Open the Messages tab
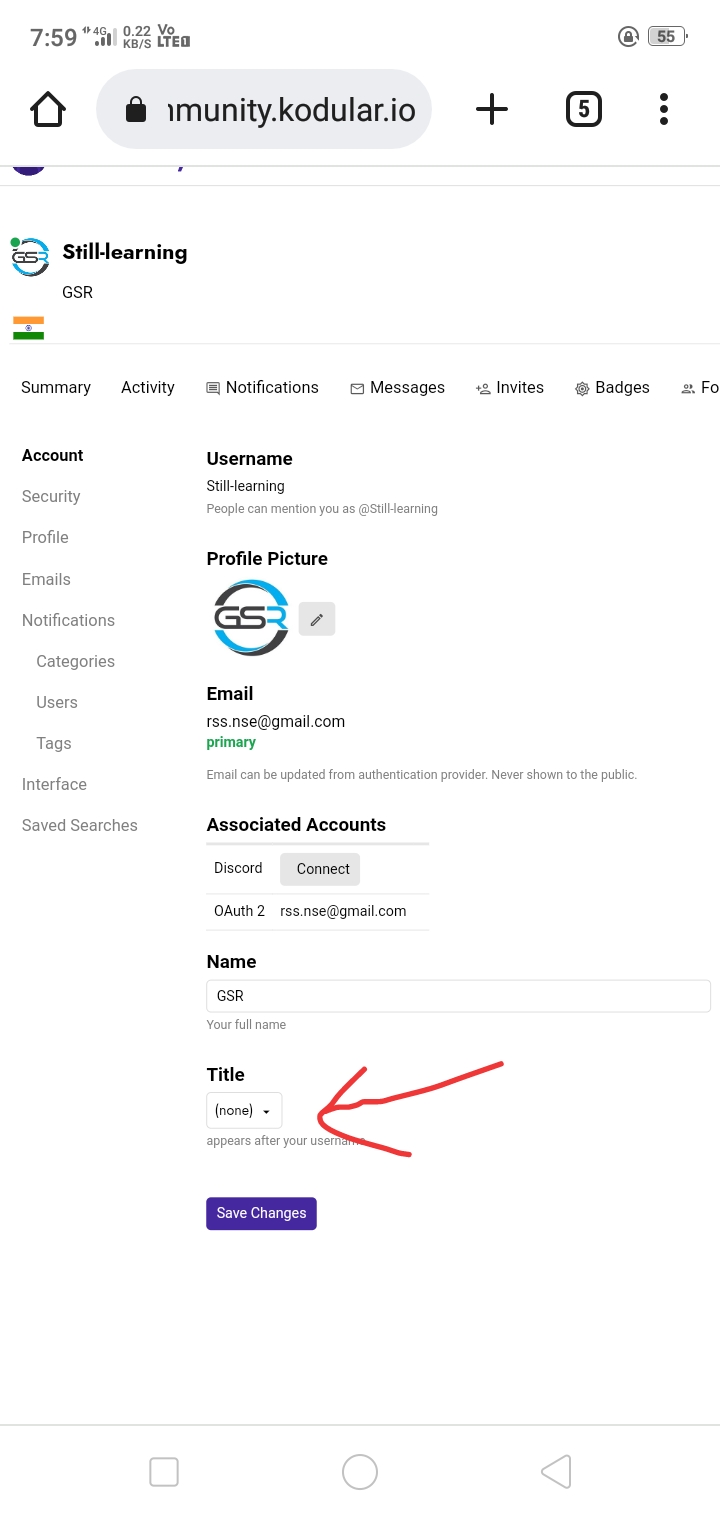 click(x=397, y=388)
